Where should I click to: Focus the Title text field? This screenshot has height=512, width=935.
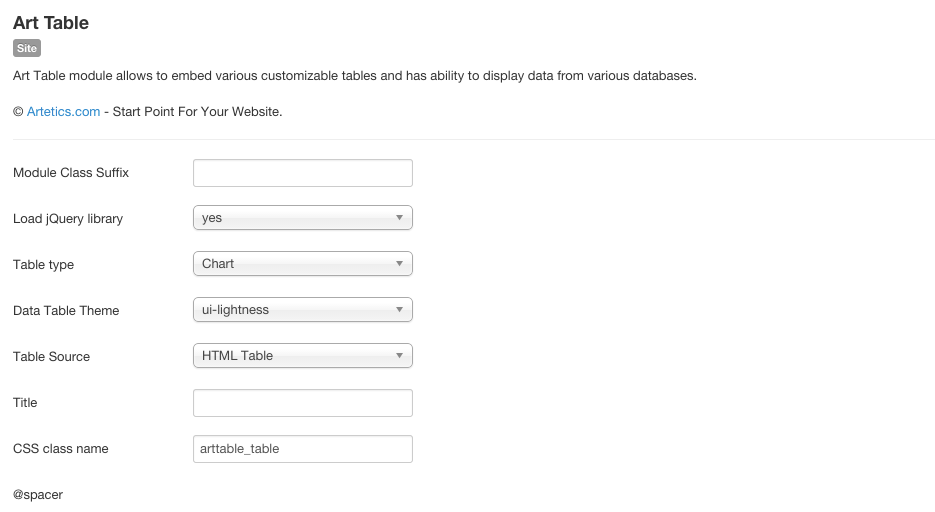(x=303, y=403)
